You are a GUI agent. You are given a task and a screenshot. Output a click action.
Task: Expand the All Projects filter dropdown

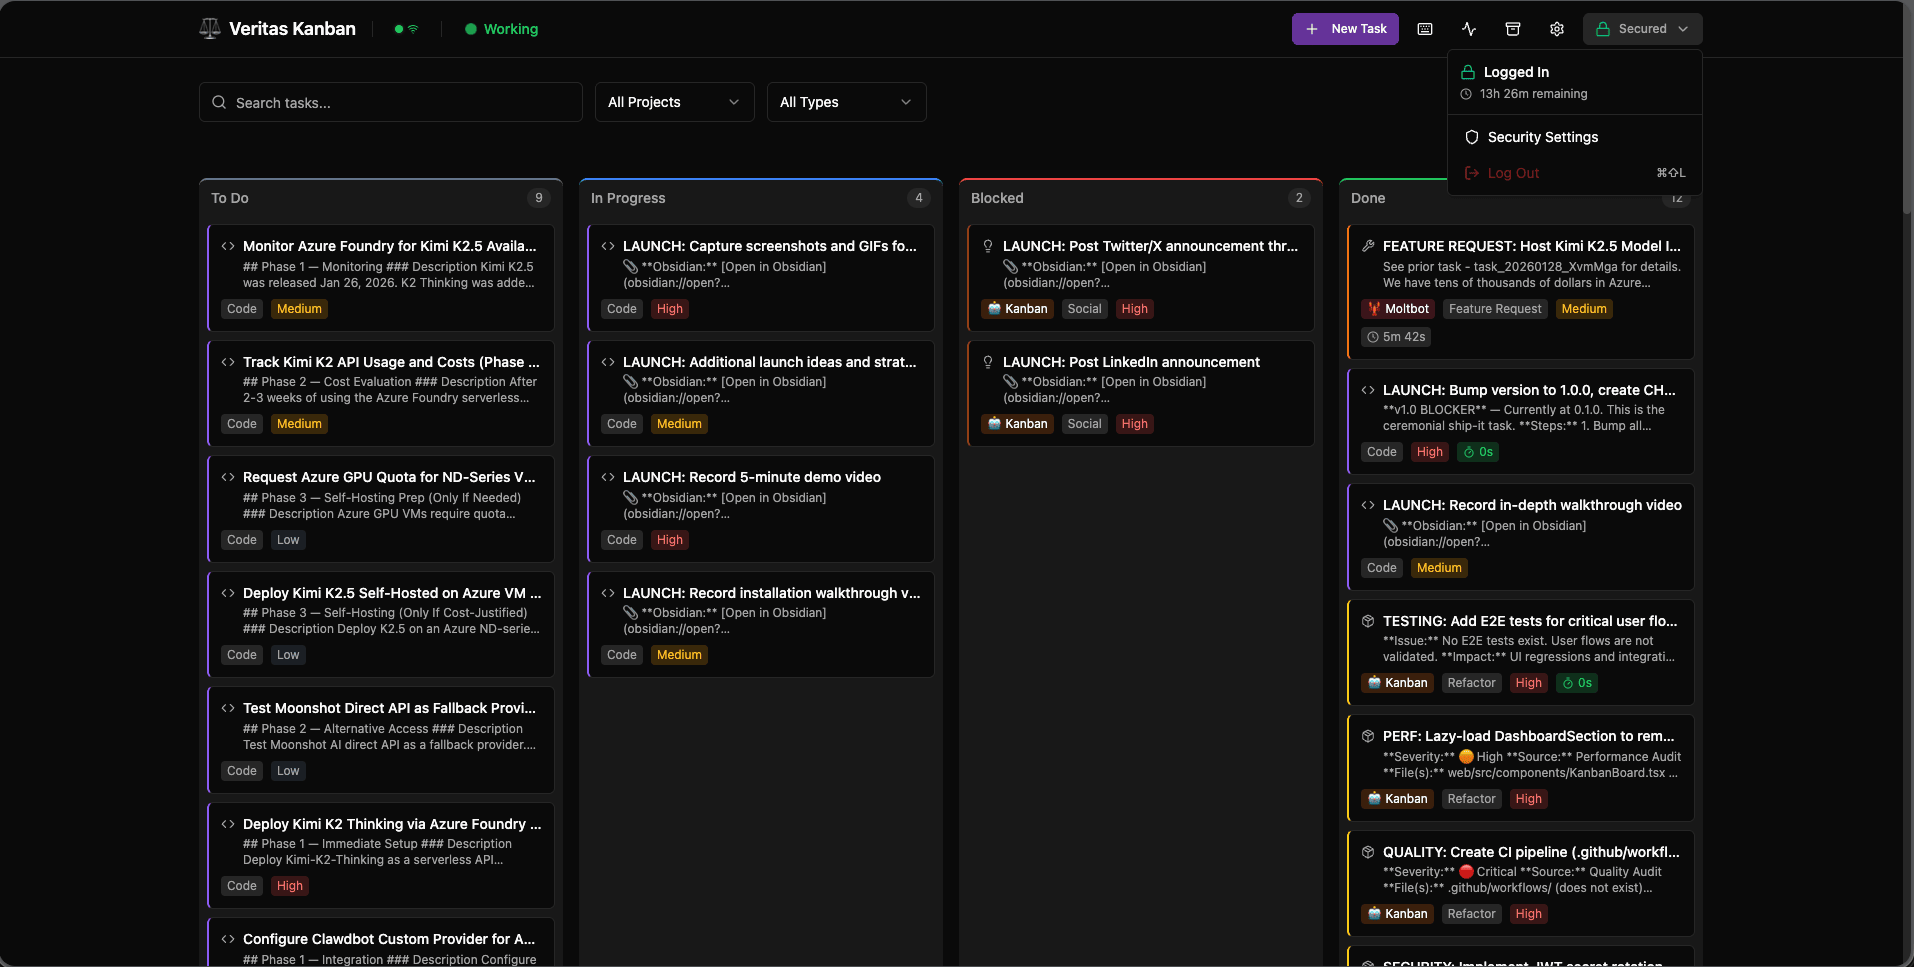[x=674, y=102]
